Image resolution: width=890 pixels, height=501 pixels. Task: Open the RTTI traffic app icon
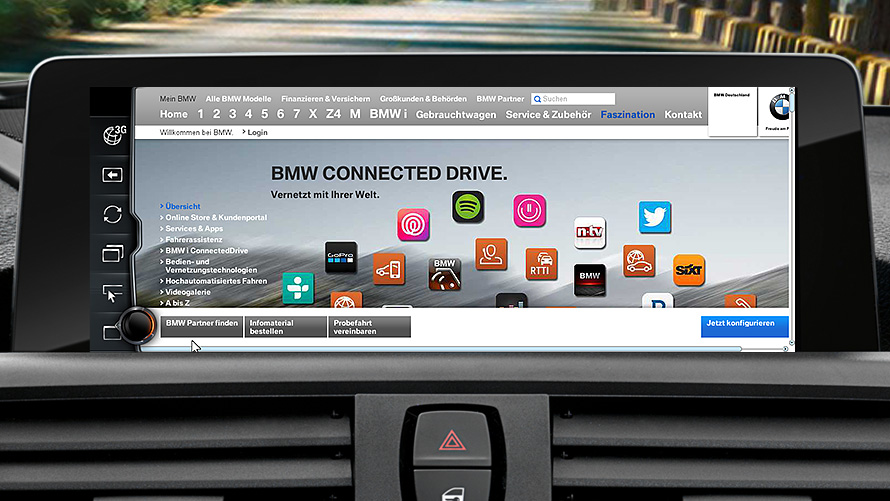click(x=541, y=264)
